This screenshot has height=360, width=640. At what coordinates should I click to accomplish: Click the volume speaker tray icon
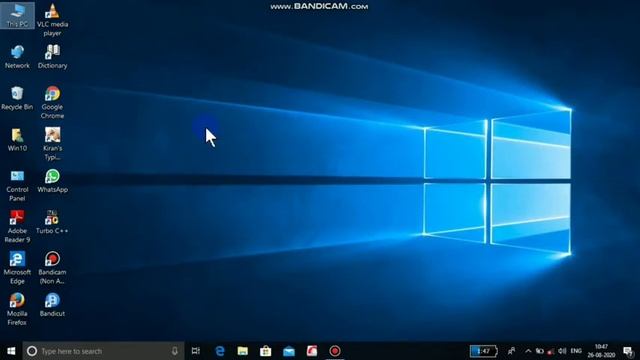(x=562, y=351)
